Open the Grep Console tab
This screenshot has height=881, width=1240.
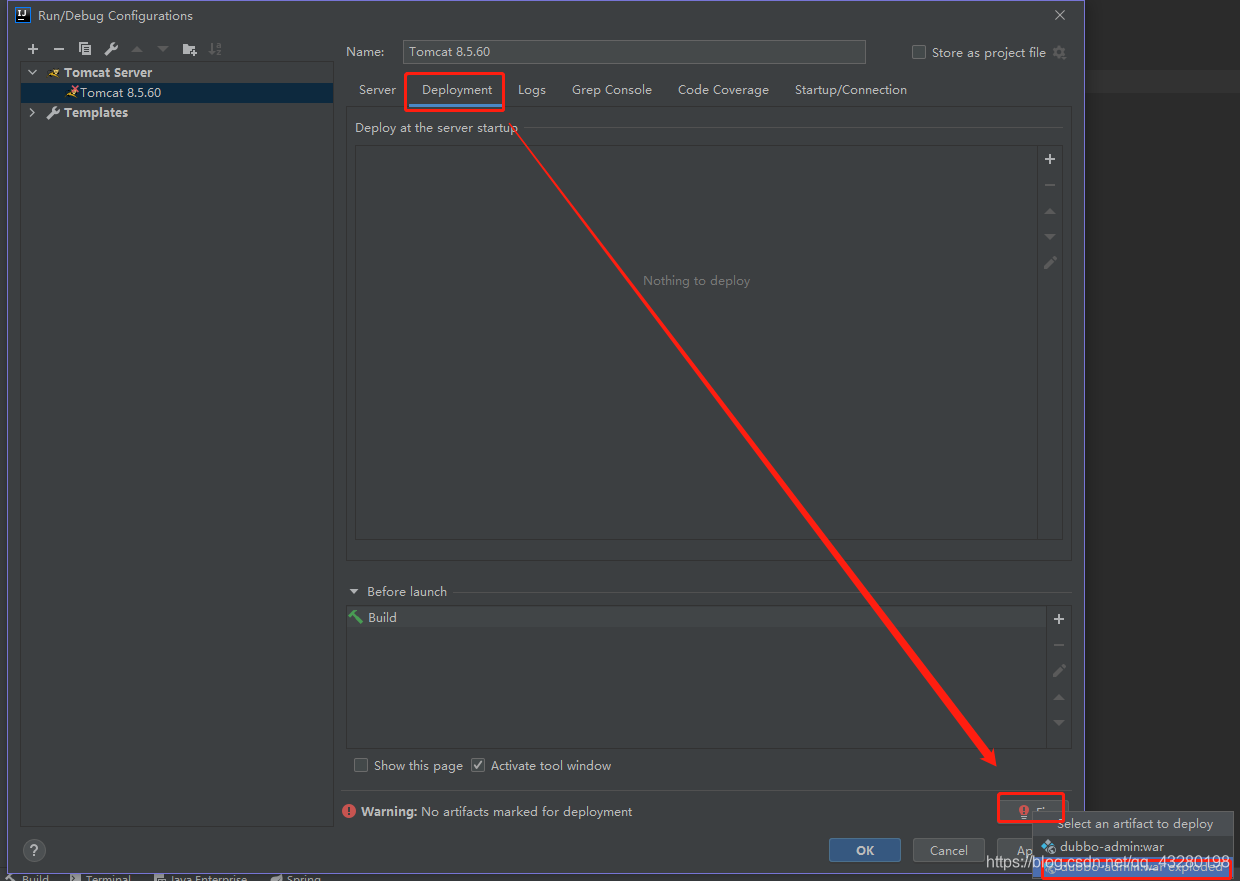coord(612,90)
